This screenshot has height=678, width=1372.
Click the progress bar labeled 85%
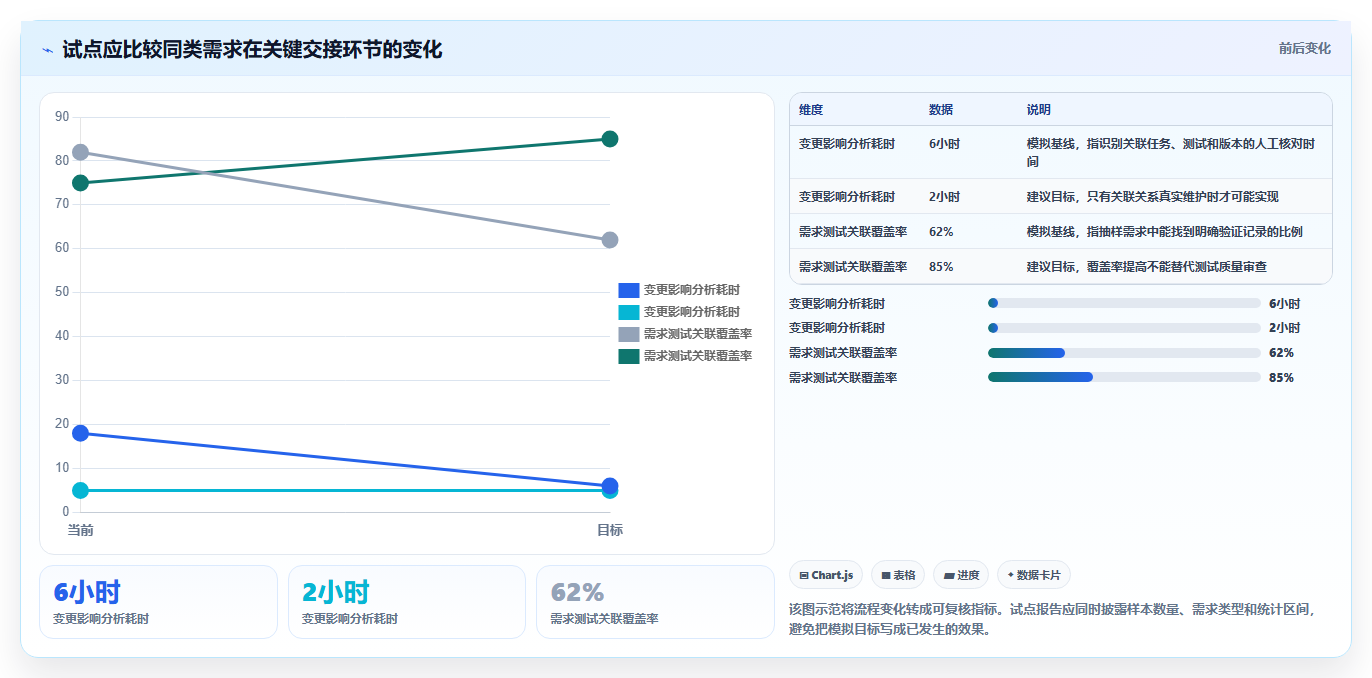click(x=1124, y=377)
